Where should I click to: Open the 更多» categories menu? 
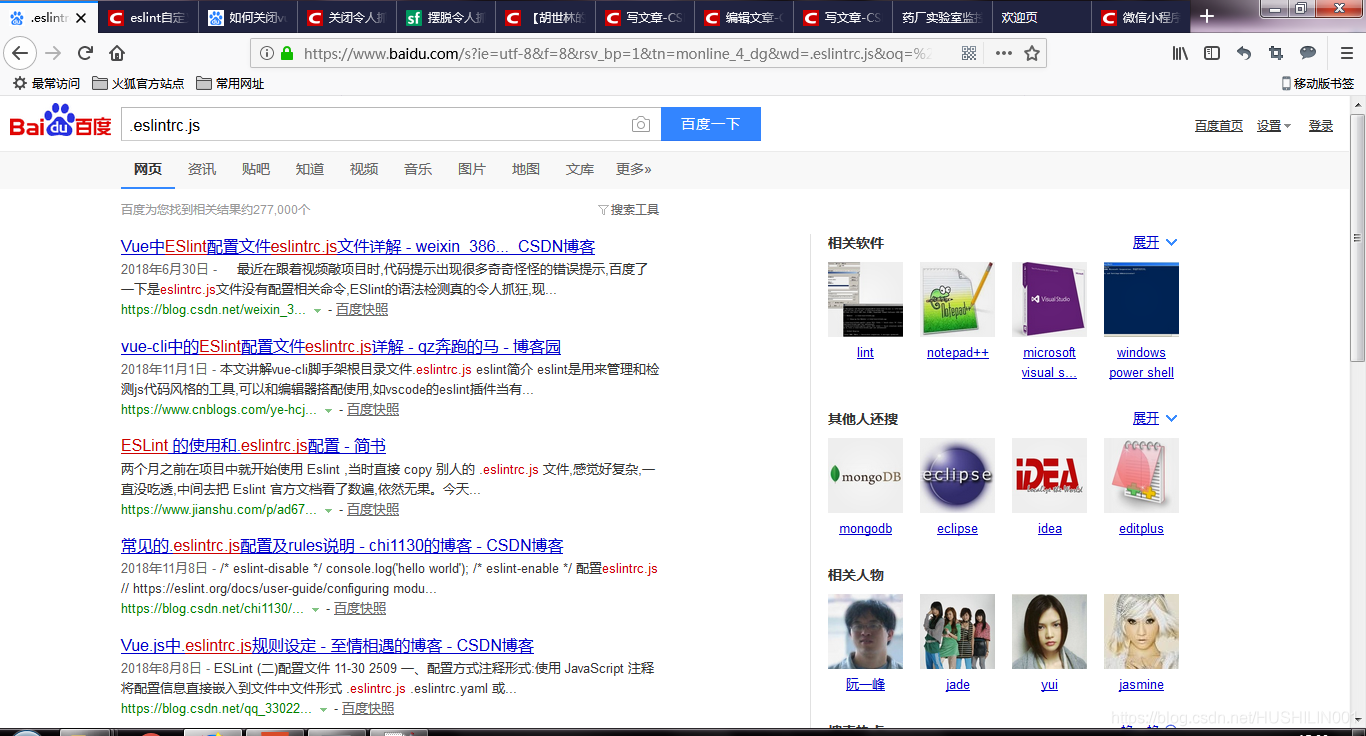[634, 169]
